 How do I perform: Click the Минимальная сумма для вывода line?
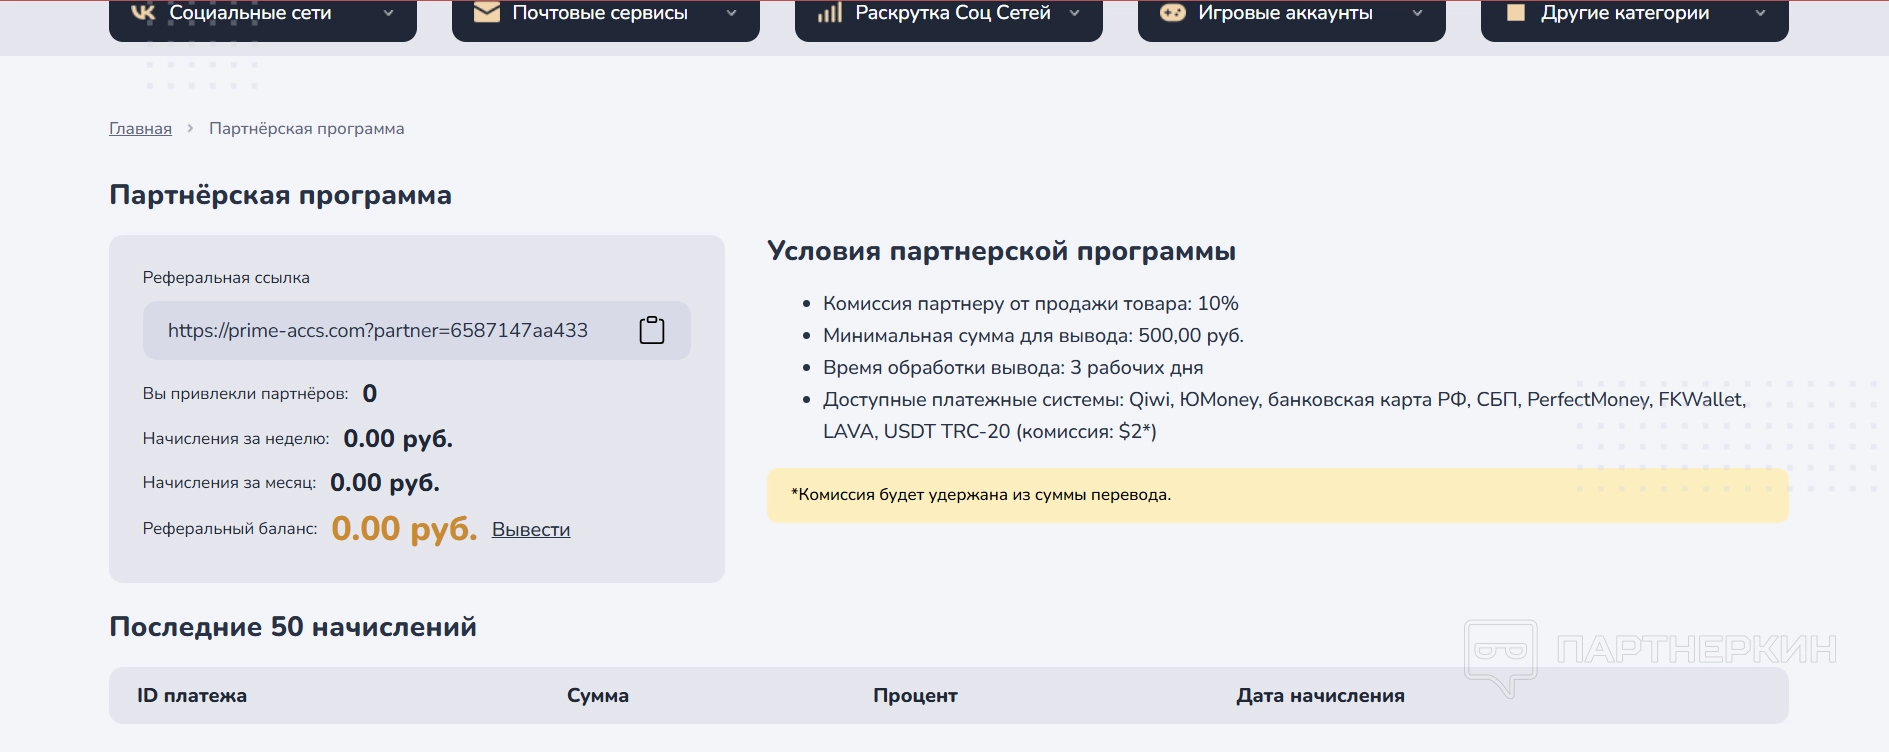tap(1033, 335)
